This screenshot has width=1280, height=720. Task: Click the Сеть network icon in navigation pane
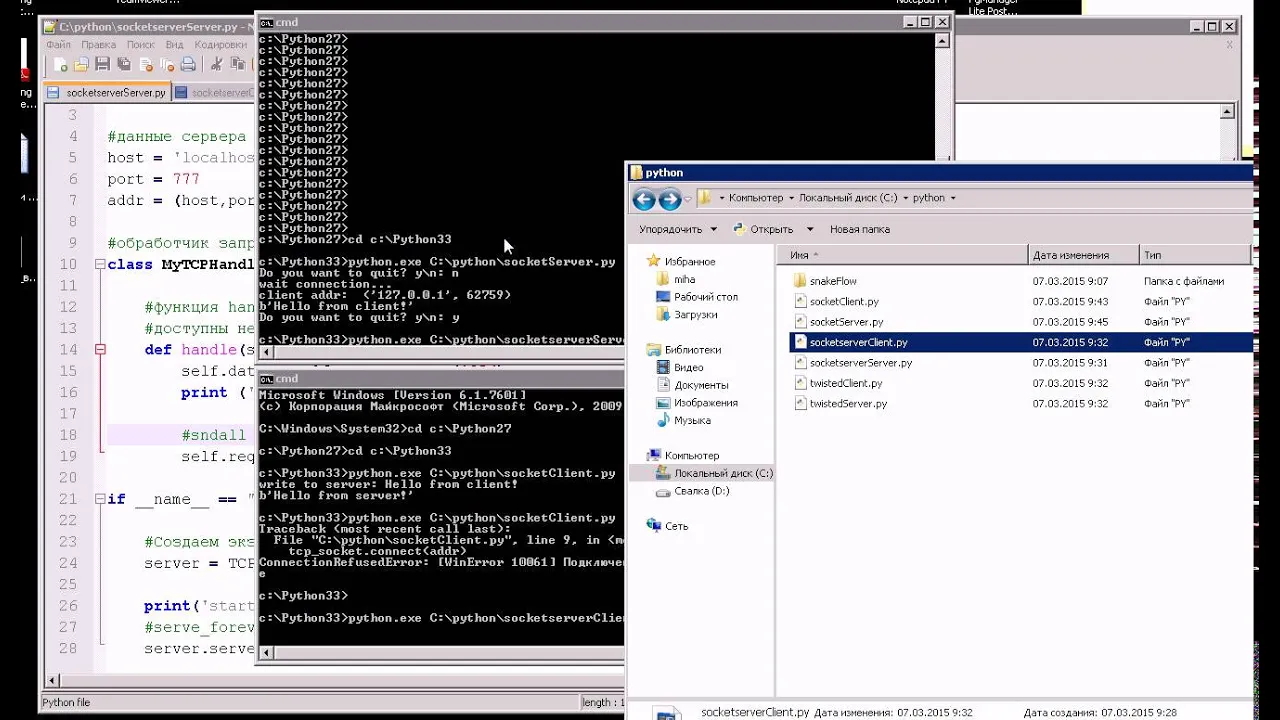654,525
